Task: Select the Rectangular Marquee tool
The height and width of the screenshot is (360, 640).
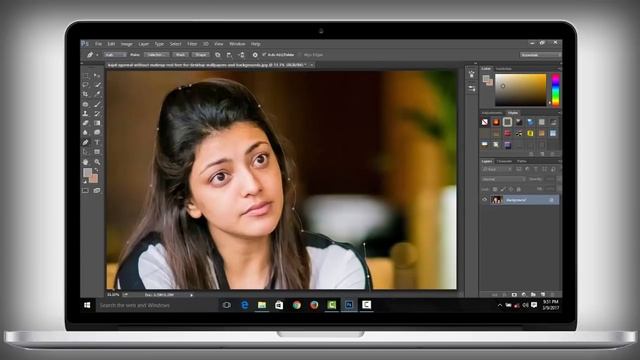Action: pos(85,76)
